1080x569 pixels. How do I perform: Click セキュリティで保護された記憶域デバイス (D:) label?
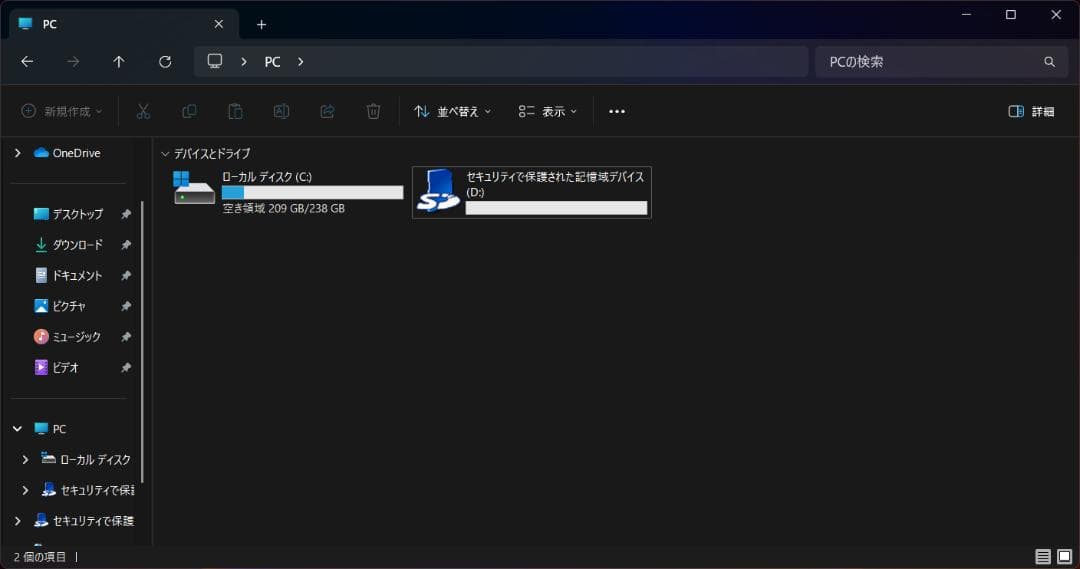coord(555,184)
